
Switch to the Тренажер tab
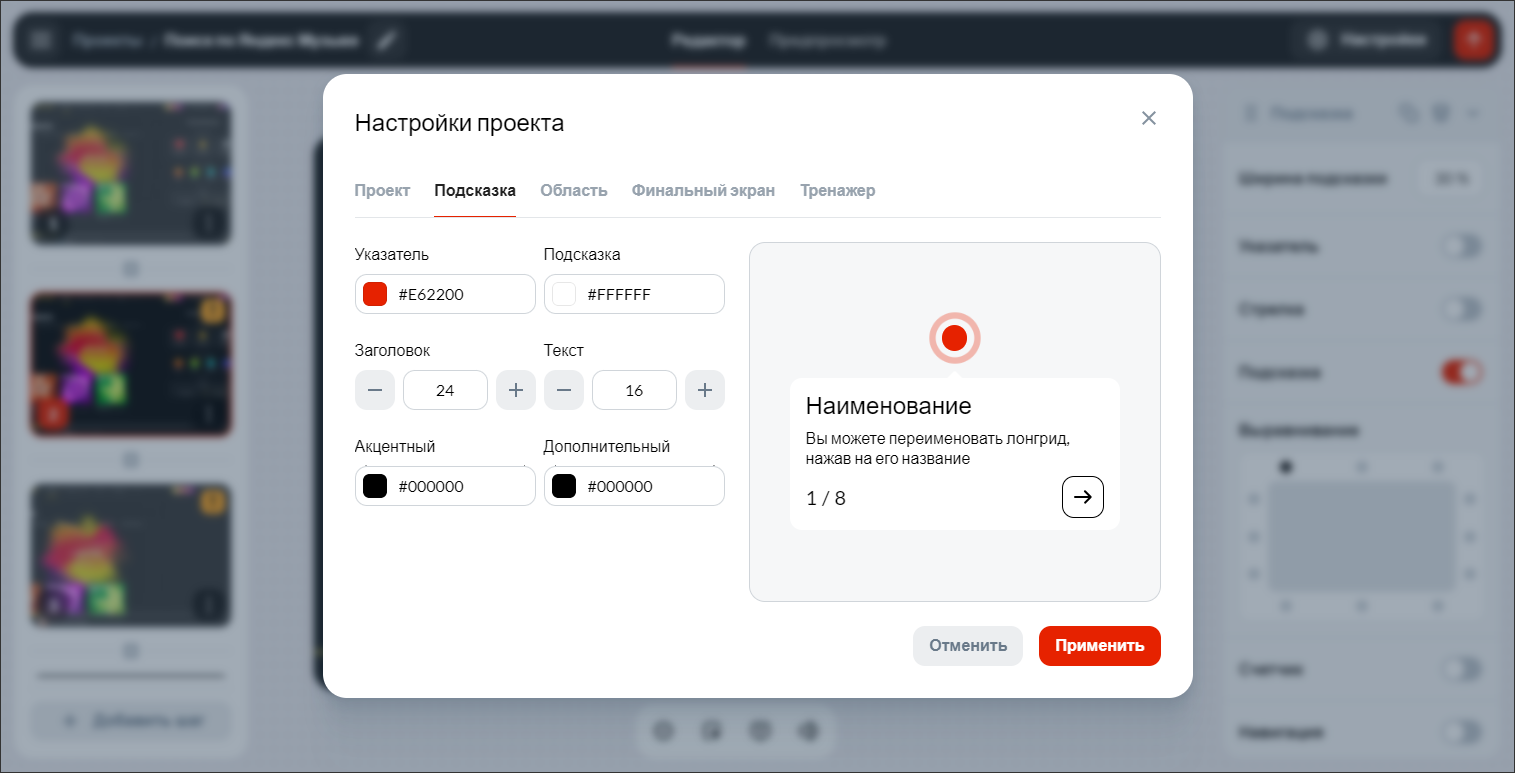point(837,190)
